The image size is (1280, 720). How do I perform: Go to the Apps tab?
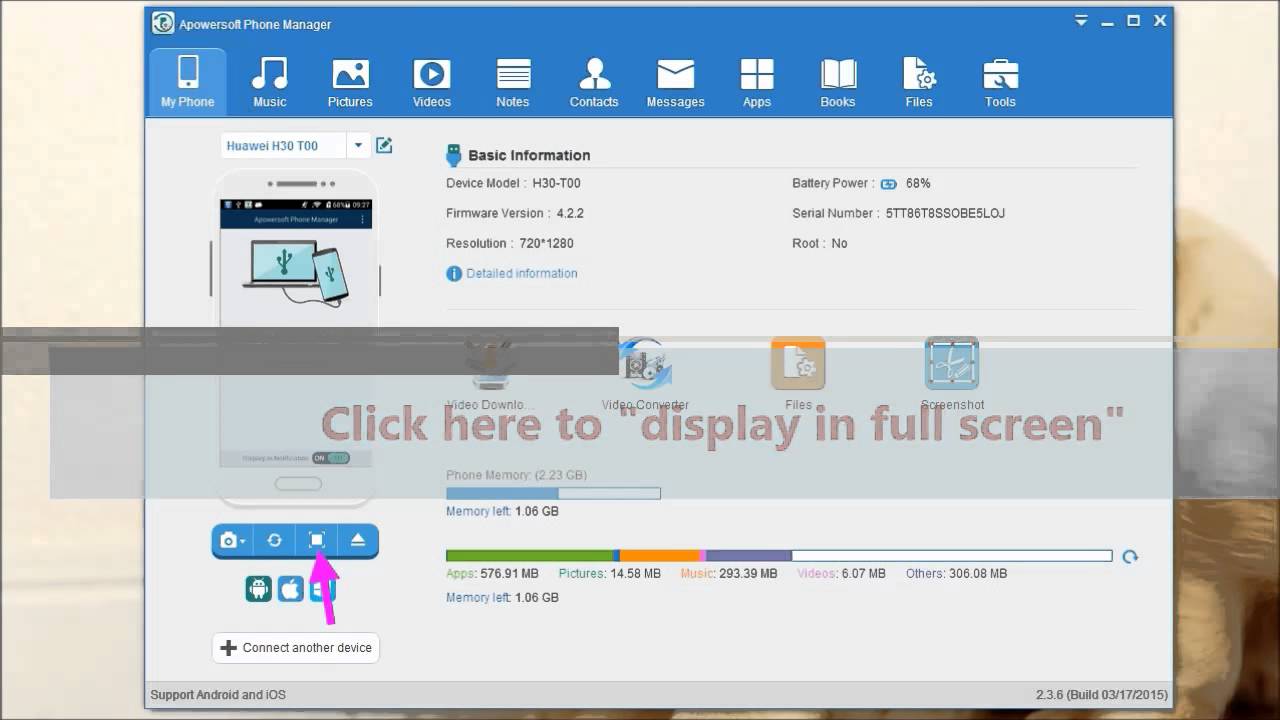[757, 81]
